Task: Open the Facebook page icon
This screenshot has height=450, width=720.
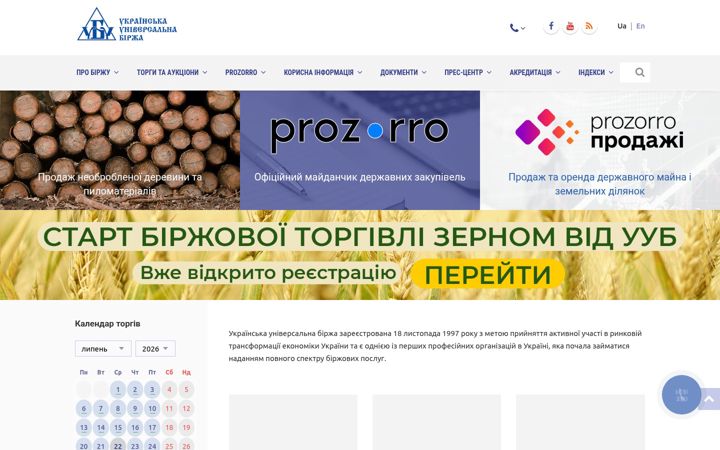Action: click(551, 26)
